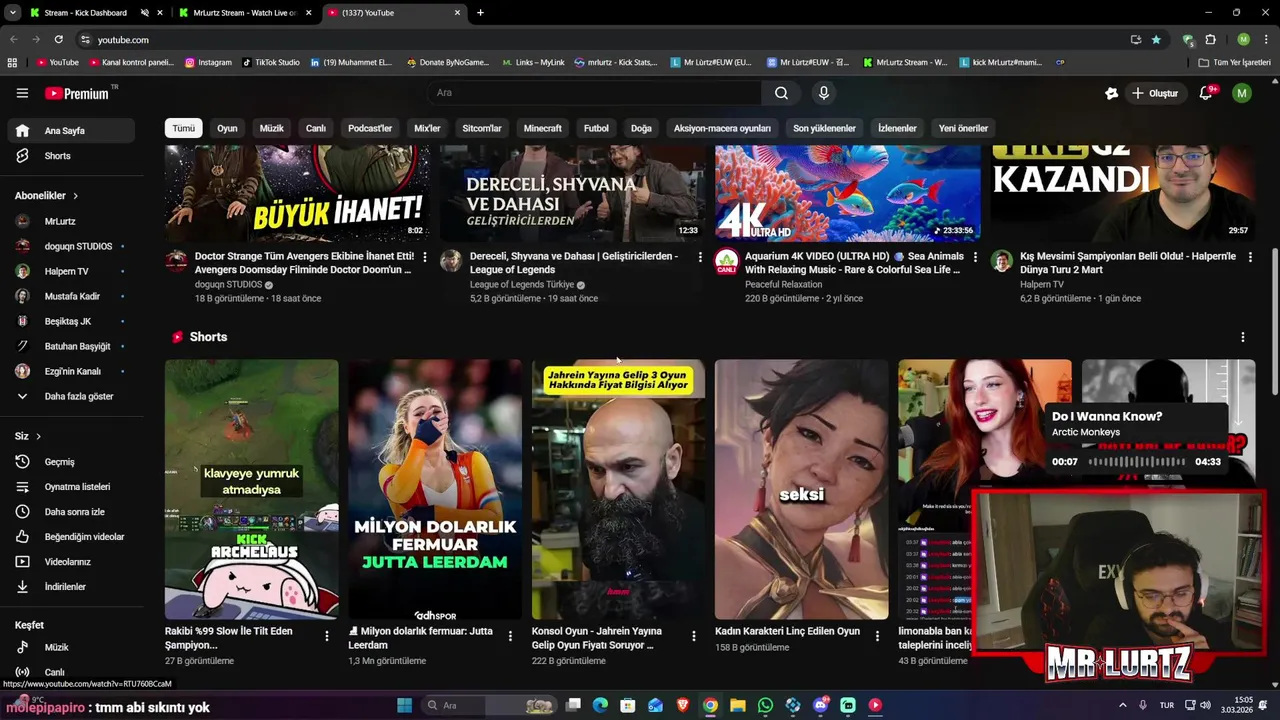Open more options for Aquarium 4K video
This screenshot has width=1280, height=720.
(975, 257)
